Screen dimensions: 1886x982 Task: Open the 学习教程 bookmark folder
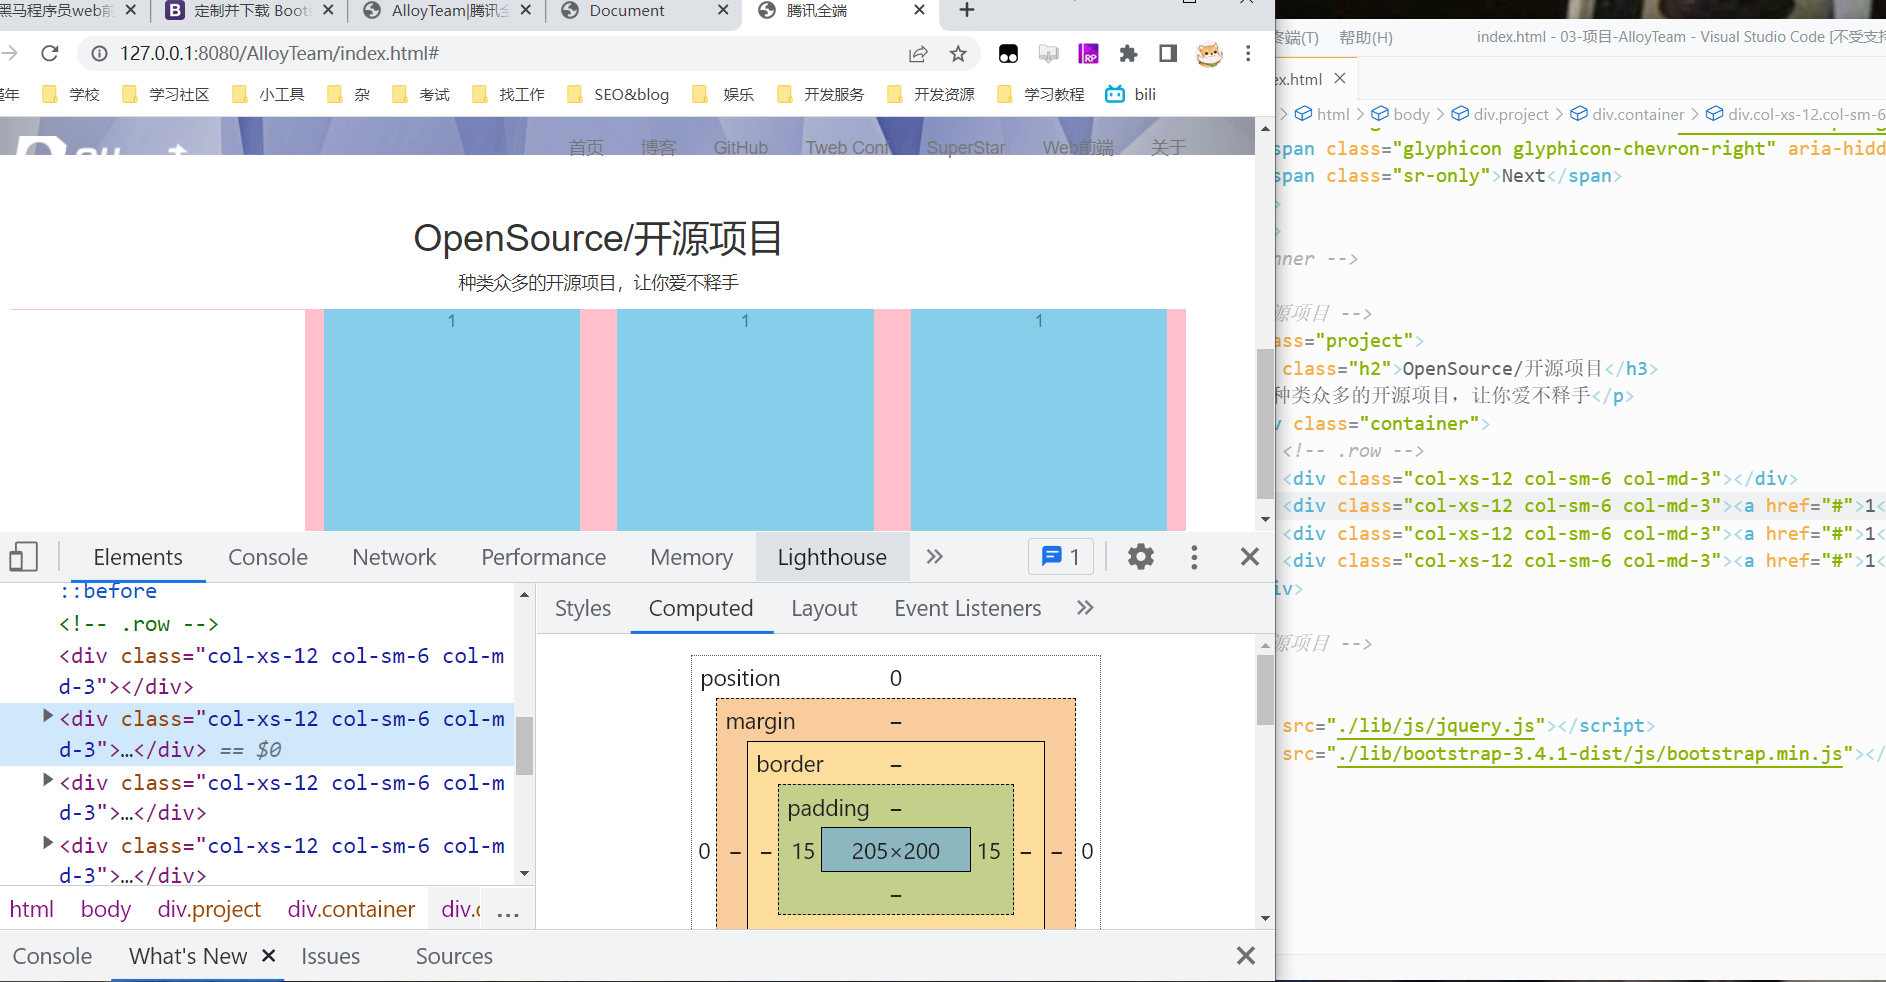coord(1040,94)
